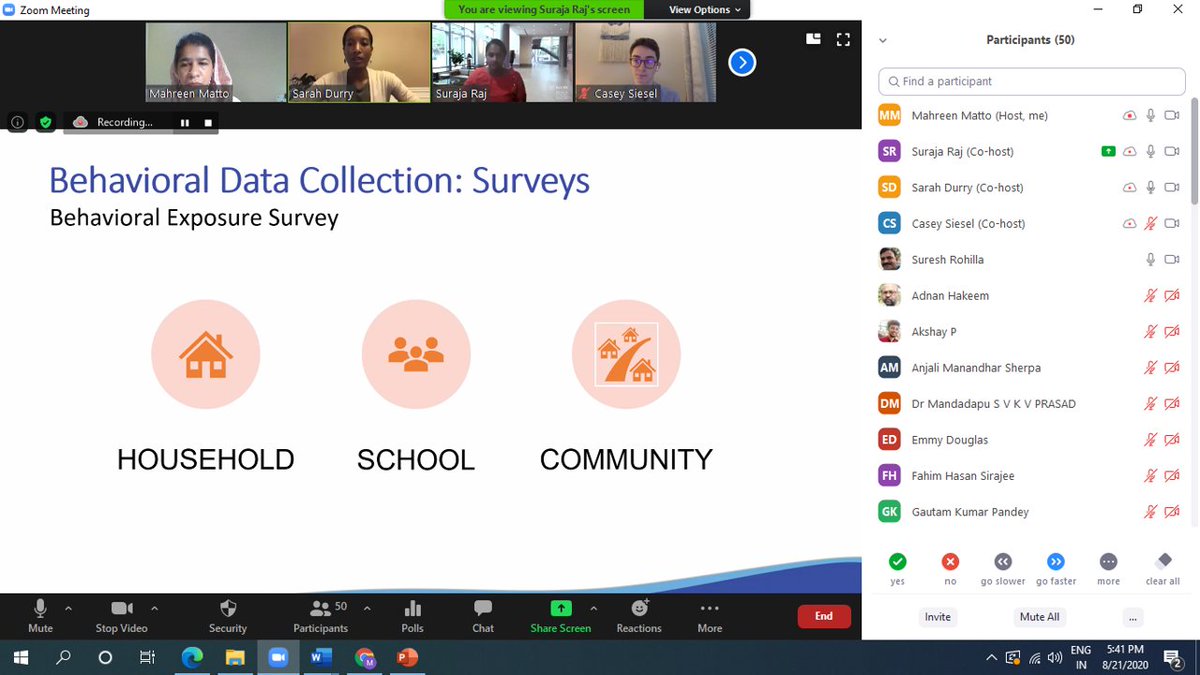Click the Mute All button
1200x675 pixels.
point(1039,617)
